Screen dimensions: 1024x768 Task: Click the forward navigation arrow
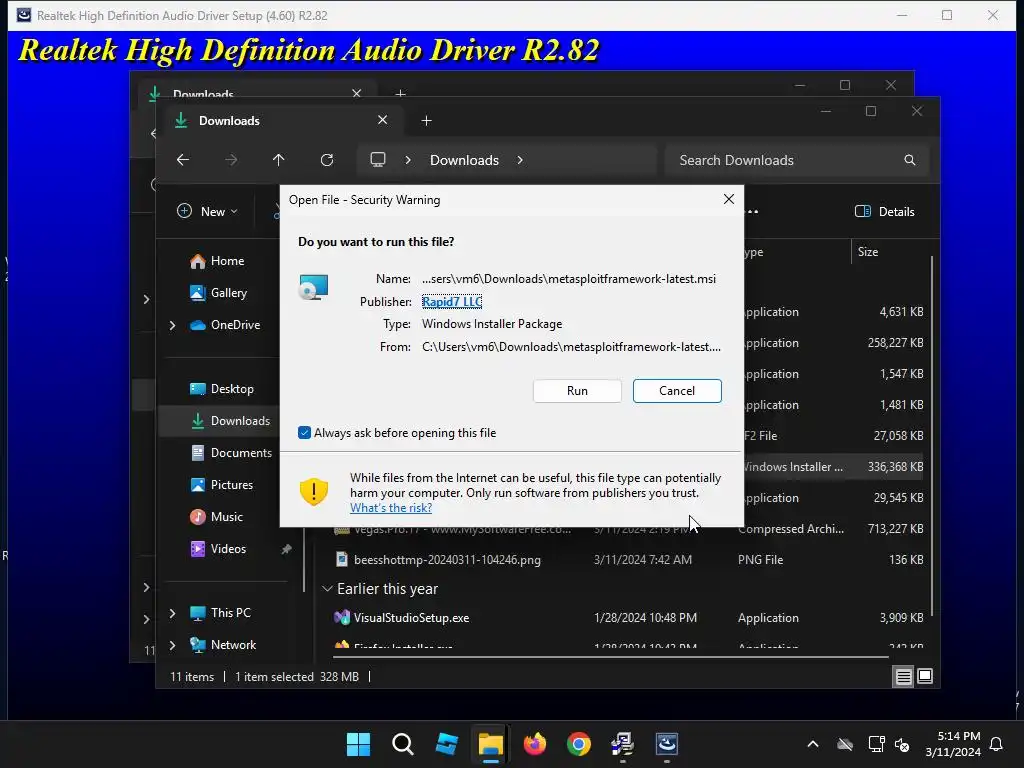pyautogui.click(x=231, y=160)
